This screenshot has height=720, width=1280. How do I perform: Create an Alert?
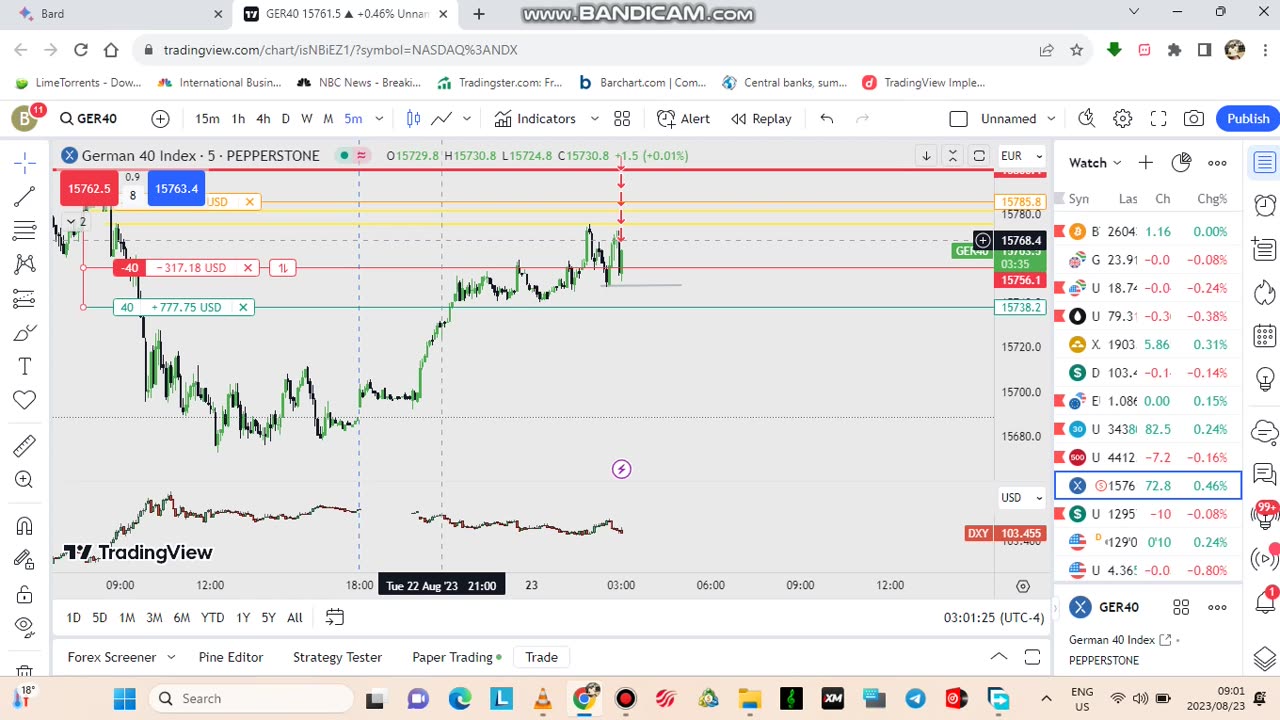[x=684, y=118]
